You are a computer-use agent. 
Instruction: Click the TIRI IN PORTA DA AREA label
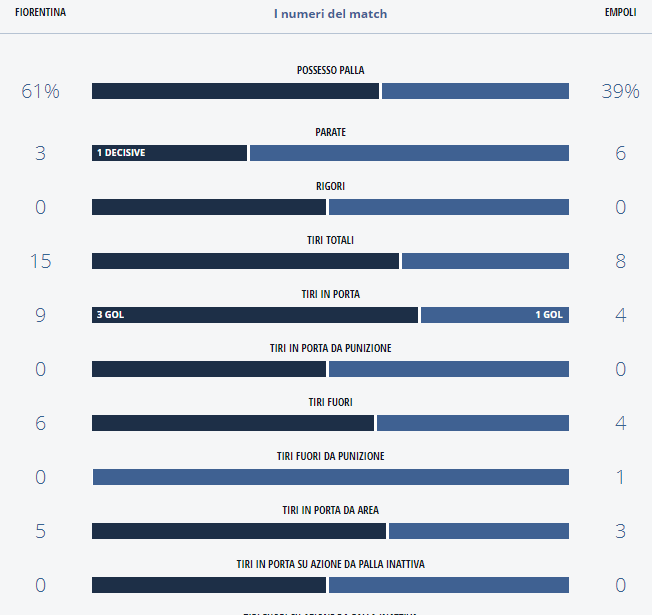[330, 510]
